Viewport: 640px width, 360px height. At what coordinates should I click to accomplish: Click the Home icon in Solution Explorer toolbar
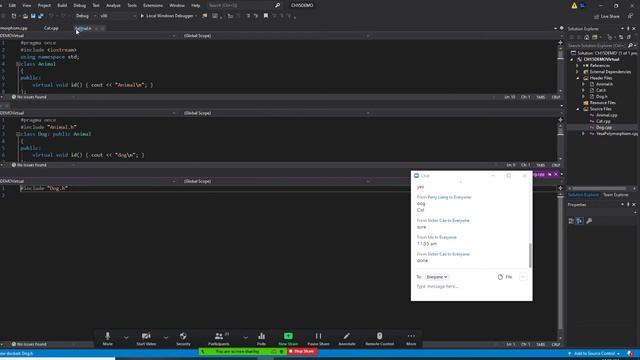587,37
